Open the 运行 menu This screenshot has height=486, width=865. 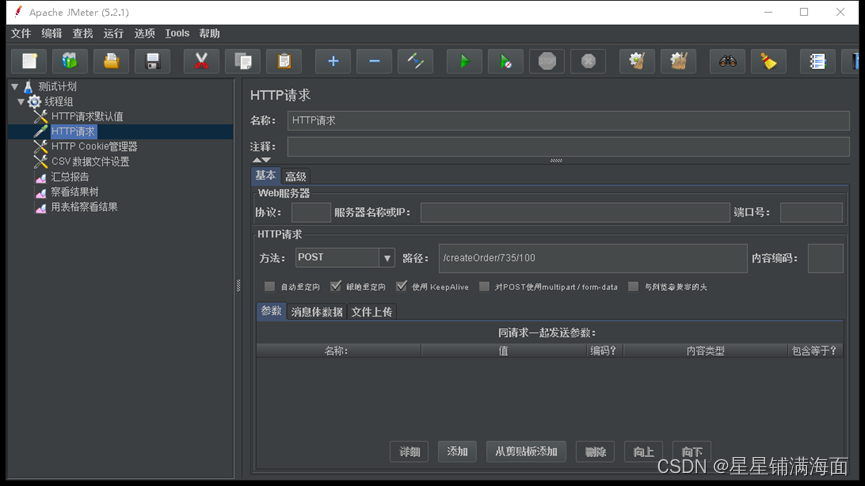point(114,34)
